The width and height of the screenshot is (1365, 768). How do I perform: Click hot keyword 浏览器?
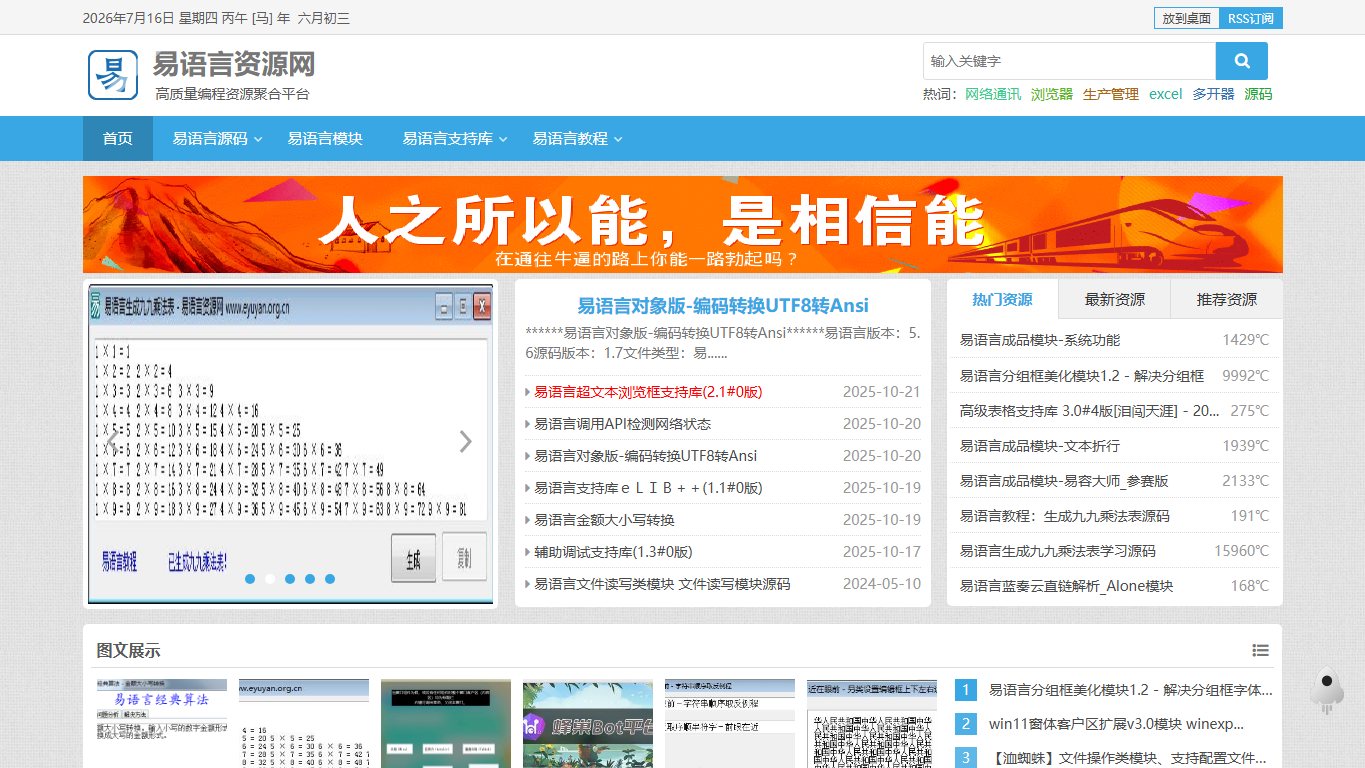(1052, 94)
